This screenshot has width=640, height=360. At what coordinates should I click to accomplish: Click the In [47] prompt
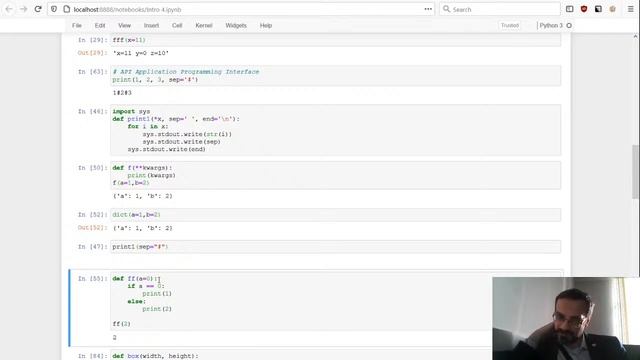pos(93,247)
